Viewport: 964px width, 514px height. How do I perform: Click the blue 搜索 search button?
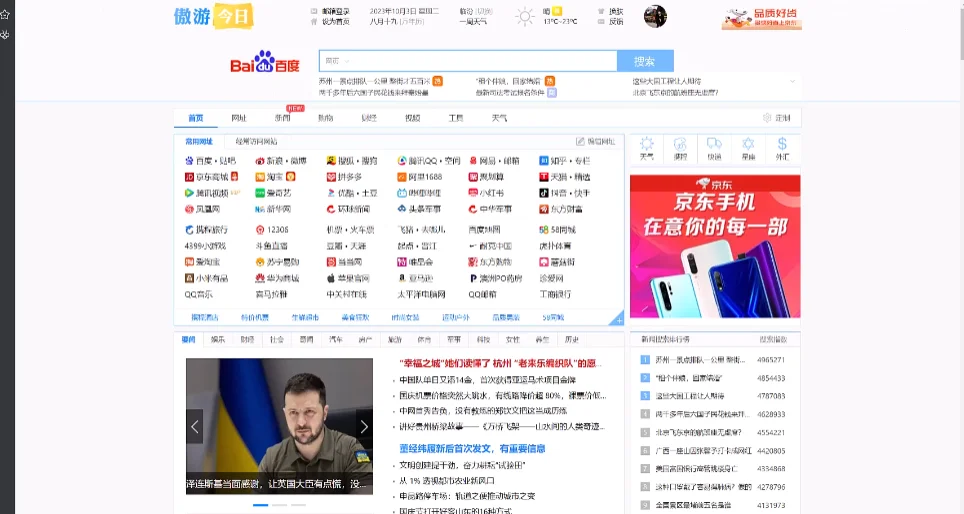(645, 61)
